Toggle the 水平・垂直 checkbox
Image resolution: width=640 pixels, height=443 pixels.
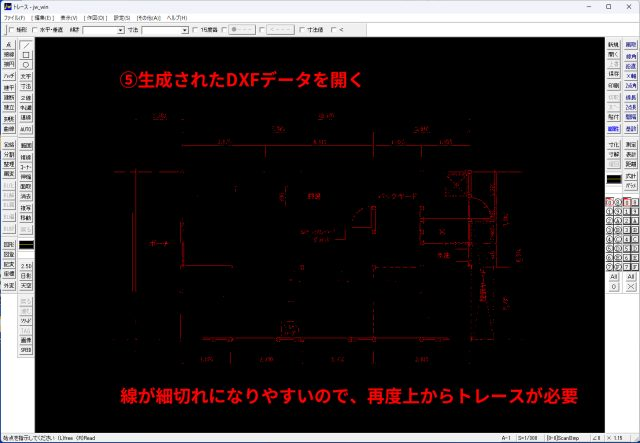(x=34, y=30)
